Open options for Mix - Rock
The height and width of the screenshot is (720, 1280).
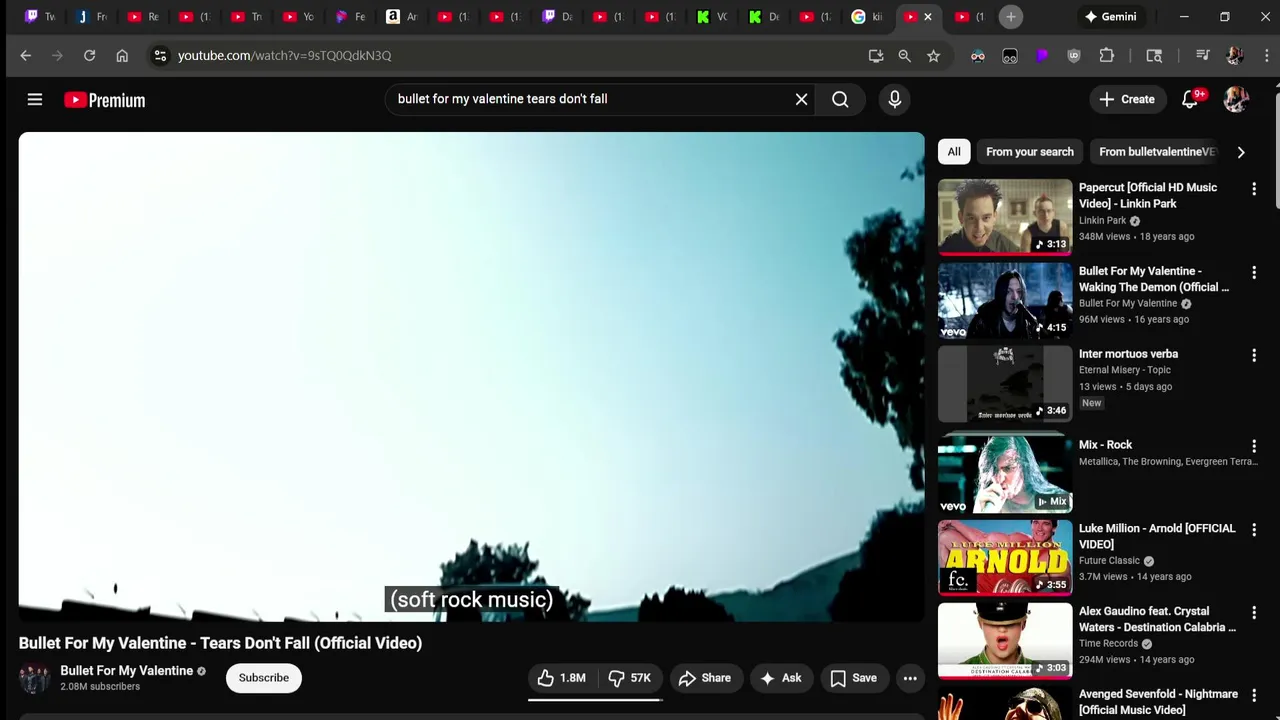click(1254, 446)
